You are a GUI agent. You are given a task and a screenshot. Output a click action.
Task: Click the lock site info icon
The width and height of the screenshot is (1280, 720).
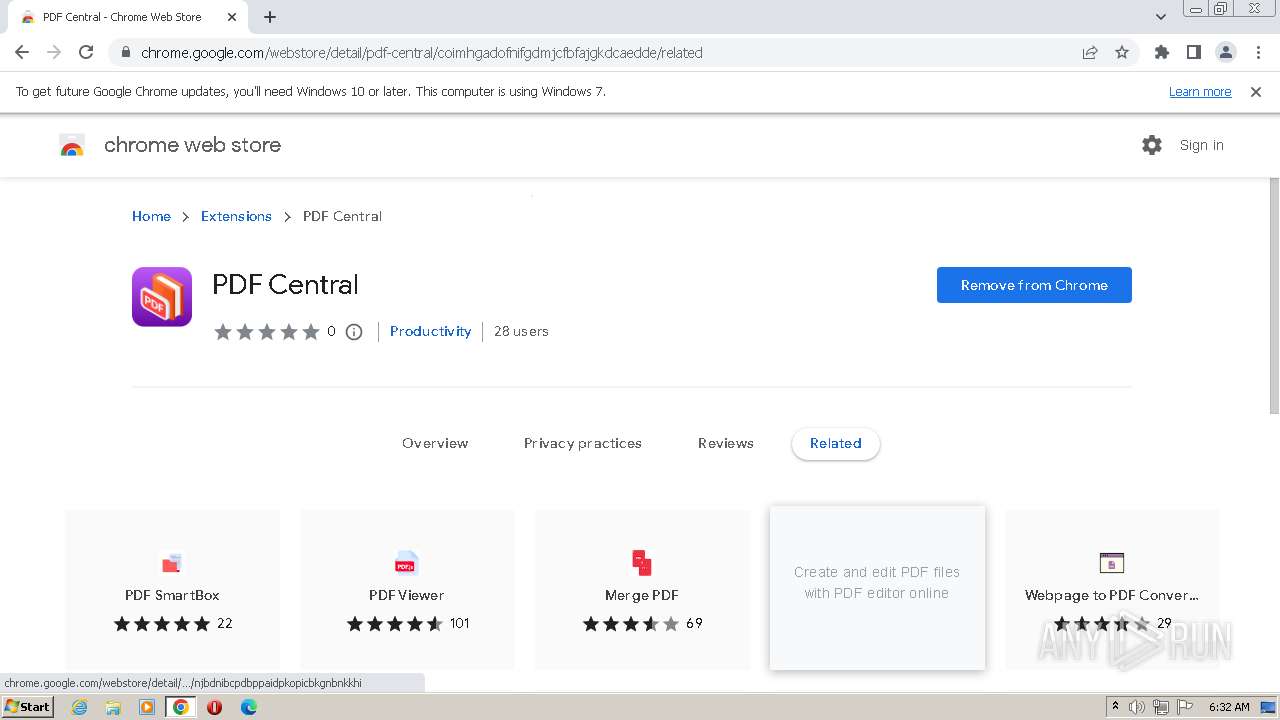coord(126,53)
